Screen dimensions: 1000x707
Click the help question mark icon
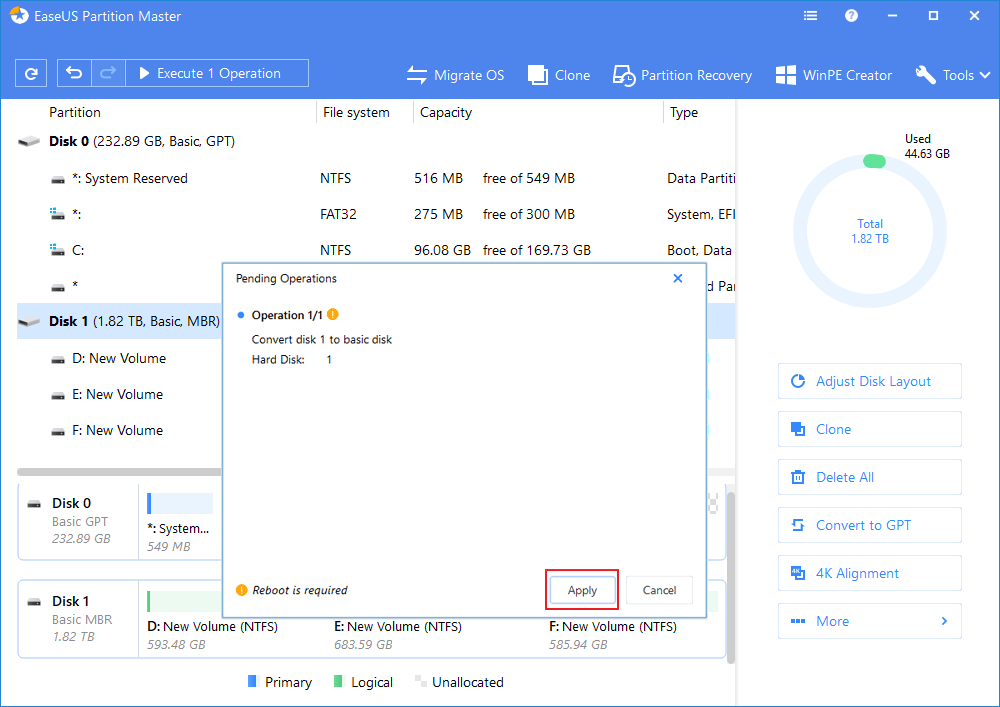(x=851, y=16)
